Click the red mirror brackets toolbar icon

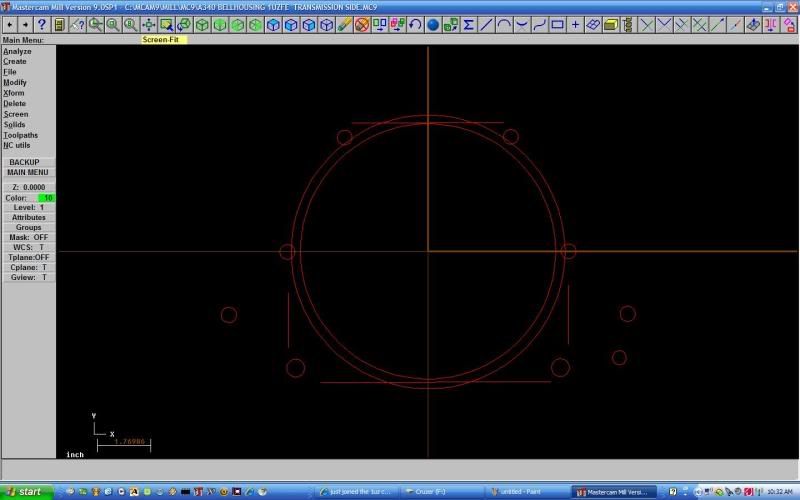771,24
